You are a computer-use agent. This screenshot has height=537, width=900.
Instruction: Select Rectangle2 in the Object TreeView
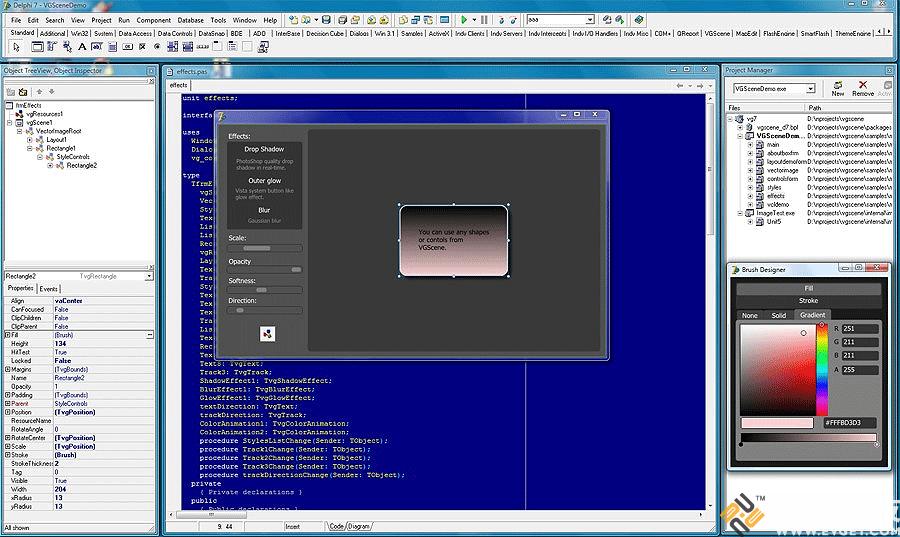click(x=81, y=165)
